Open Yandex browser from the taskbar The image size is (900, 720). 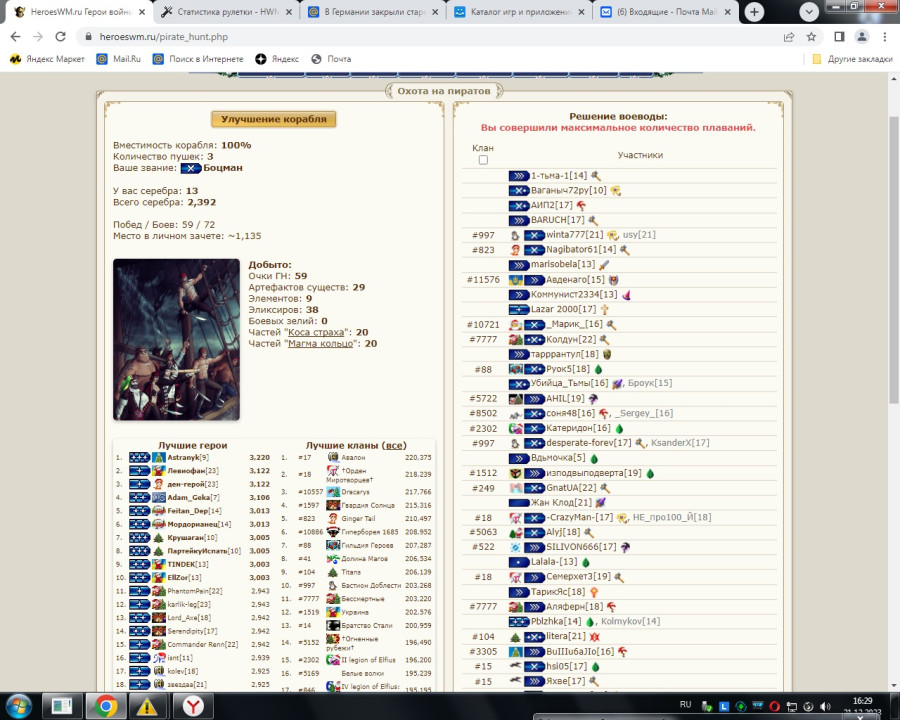(x=193, y=706)
